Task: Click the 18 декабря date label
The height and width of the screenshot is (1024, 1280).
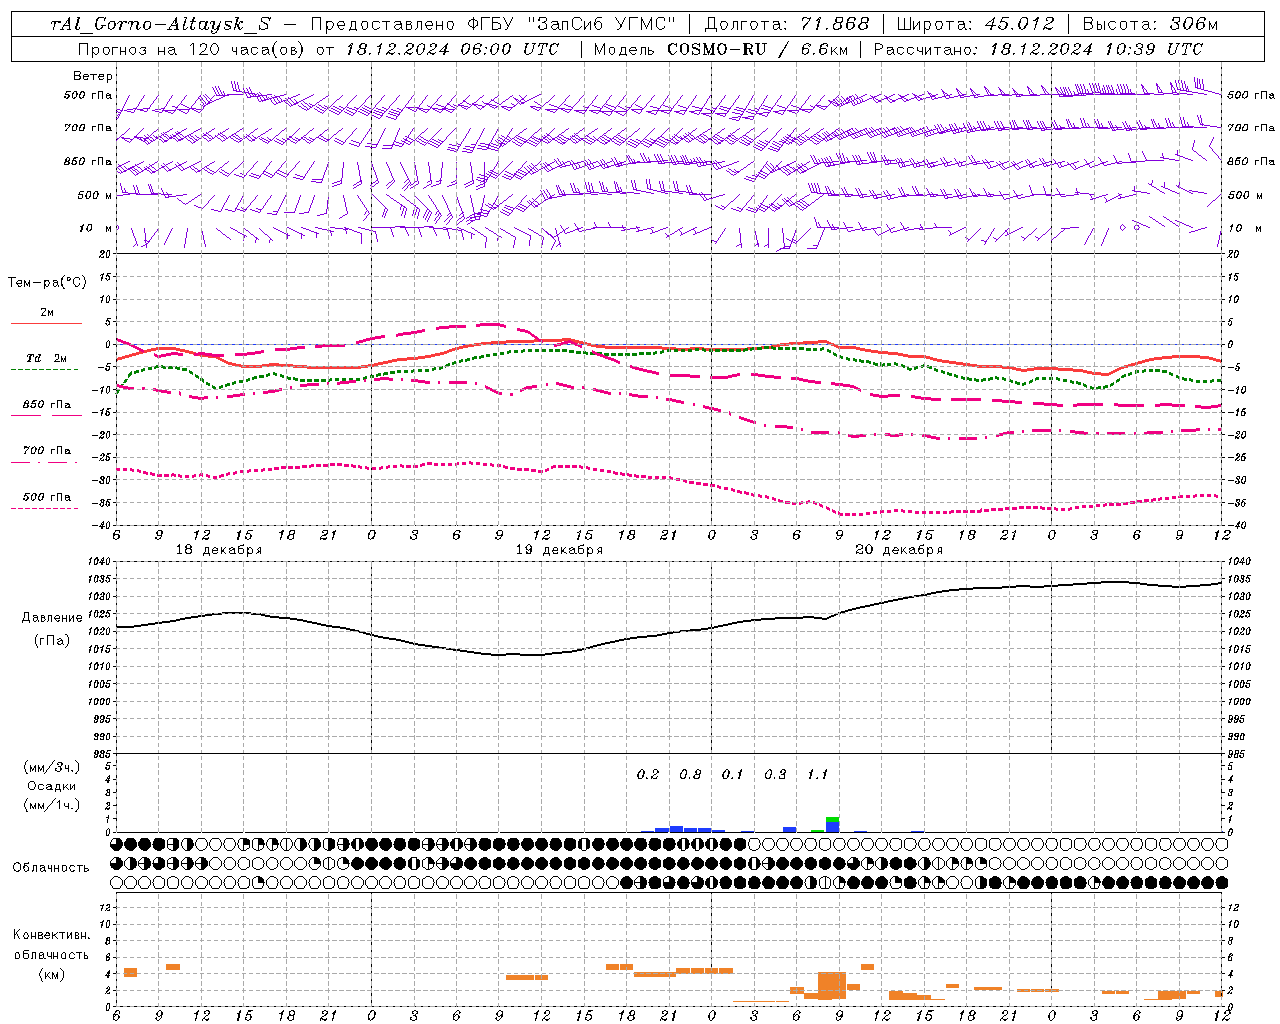Action: coord(219,550)
